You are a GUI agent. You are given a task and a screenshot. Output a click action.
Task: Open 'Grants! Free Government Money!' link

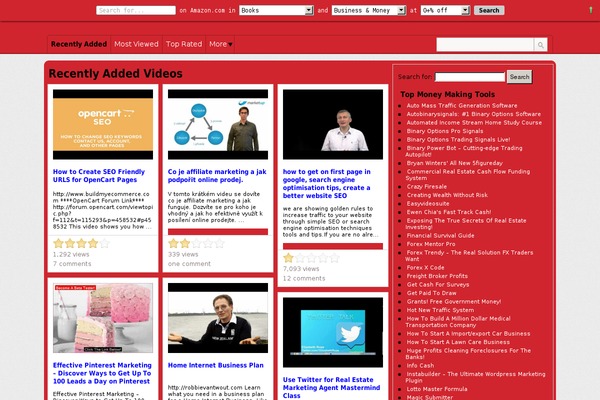point(454,302)
